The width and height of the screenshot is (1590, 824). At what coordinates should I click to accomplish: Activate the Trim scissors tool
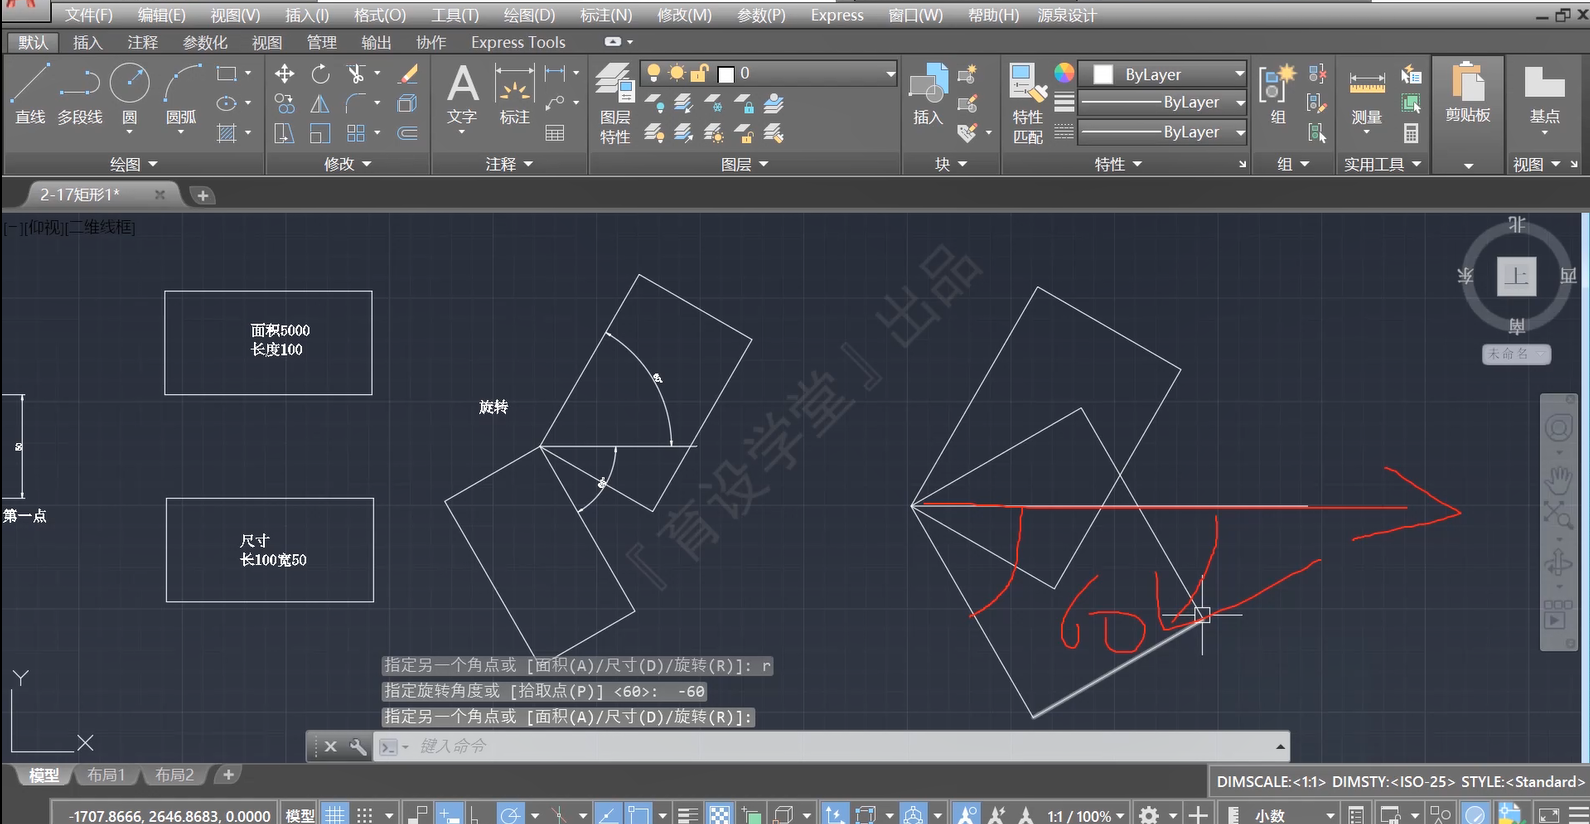tap(355, 74)
